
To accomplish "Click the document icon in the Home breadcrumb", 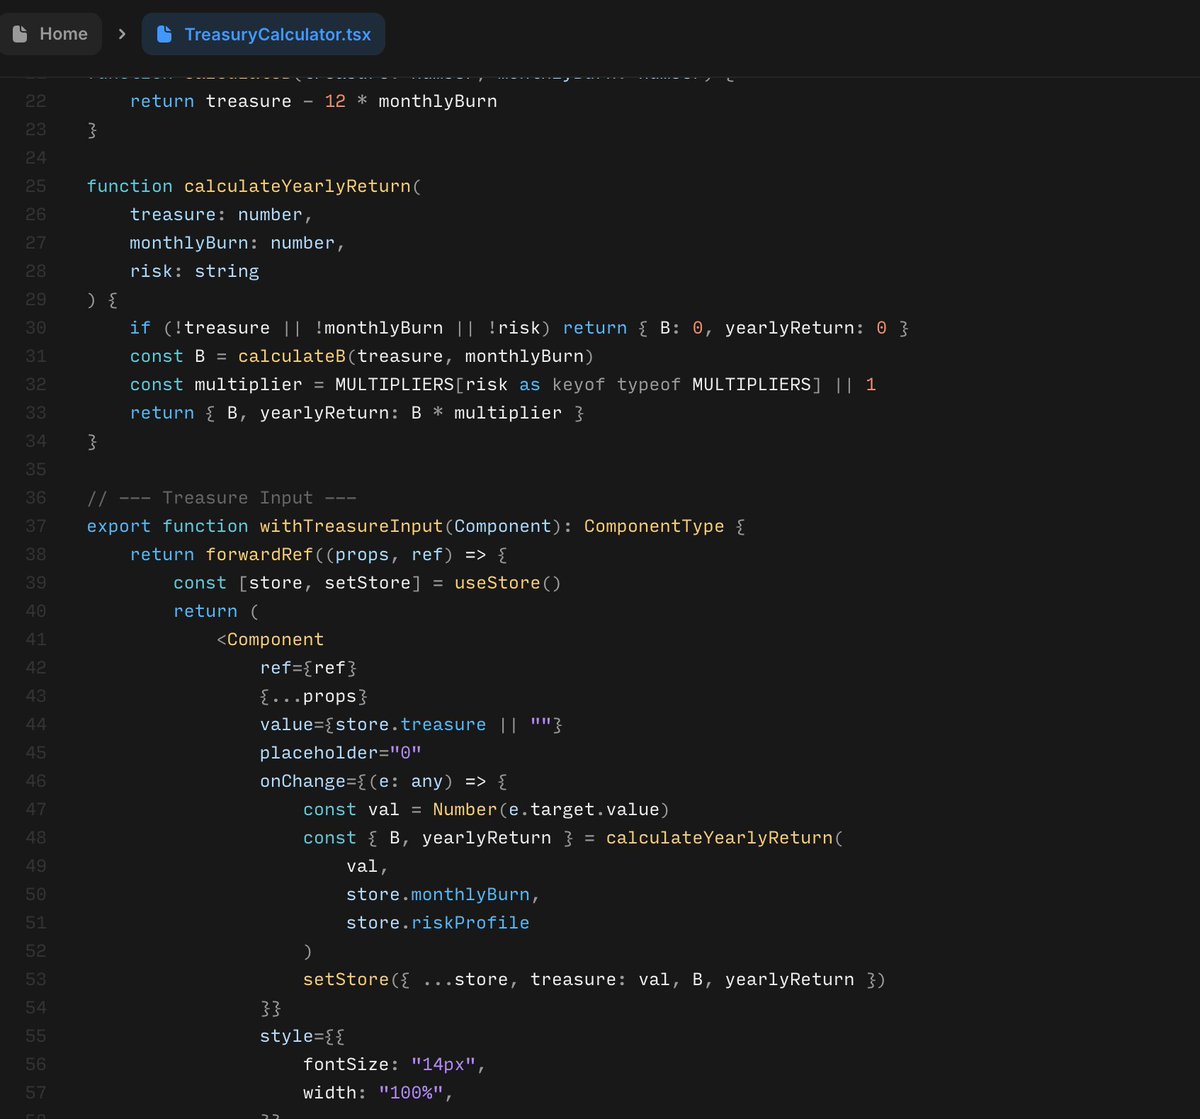I will (x=21, y=33).
